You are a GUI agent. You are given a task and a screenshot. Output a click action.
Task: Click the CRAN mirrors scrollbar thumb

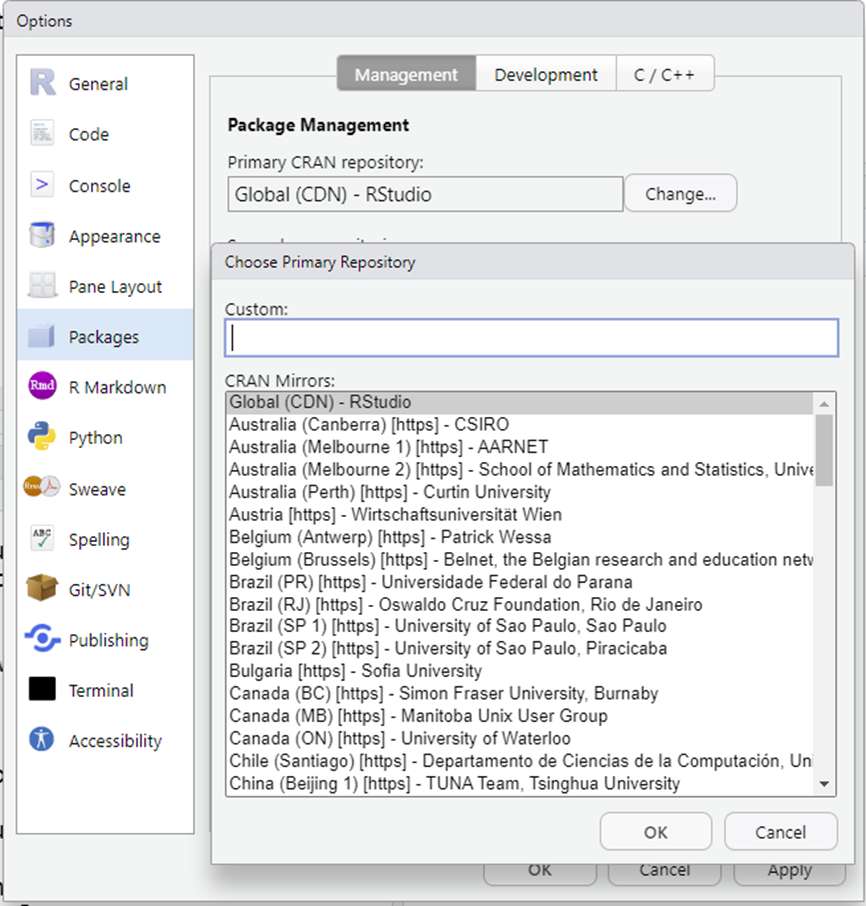pos(824,450)
